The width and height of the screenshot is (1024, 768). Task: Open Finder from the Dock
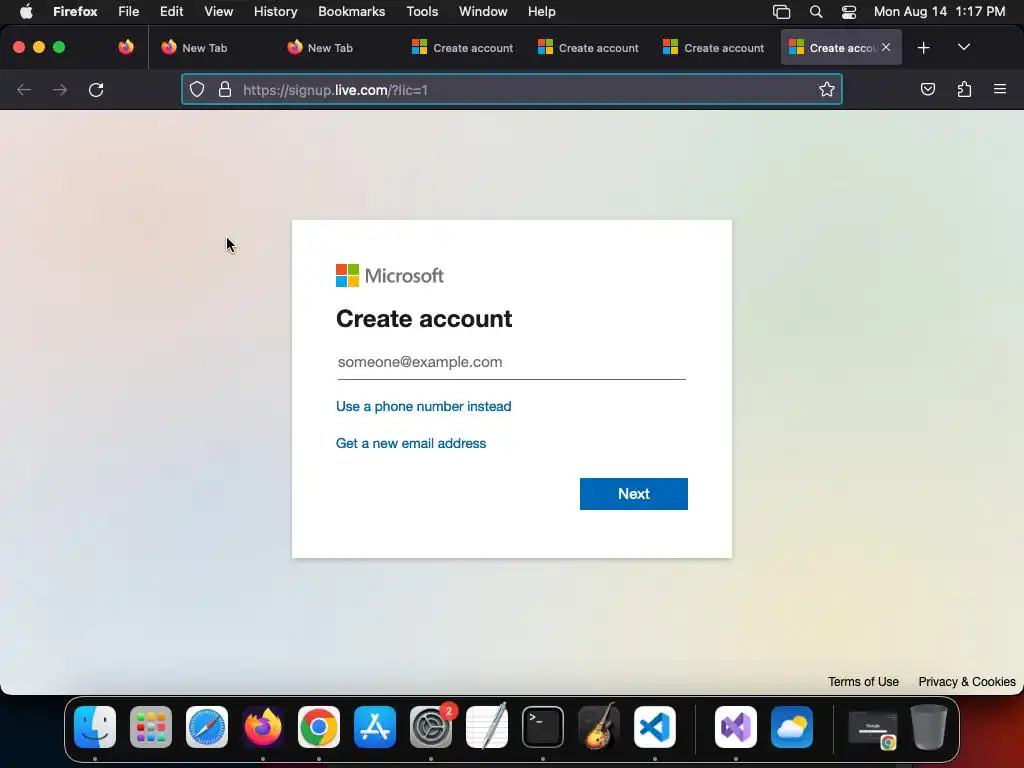pos(95,727)
